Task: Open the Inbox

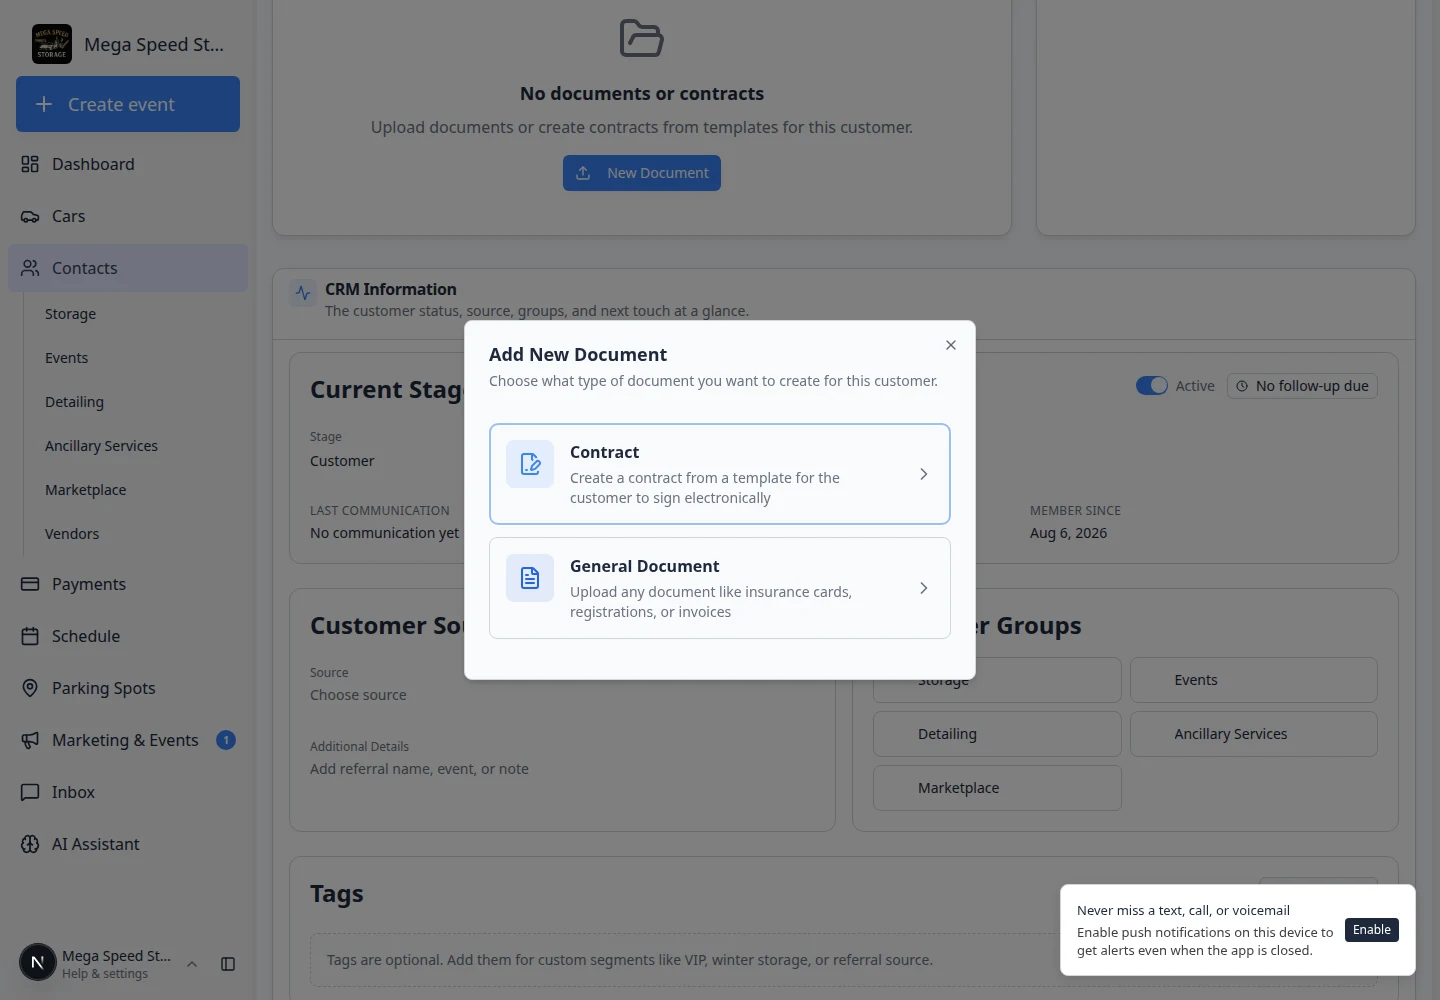Action: pos(128,792)
